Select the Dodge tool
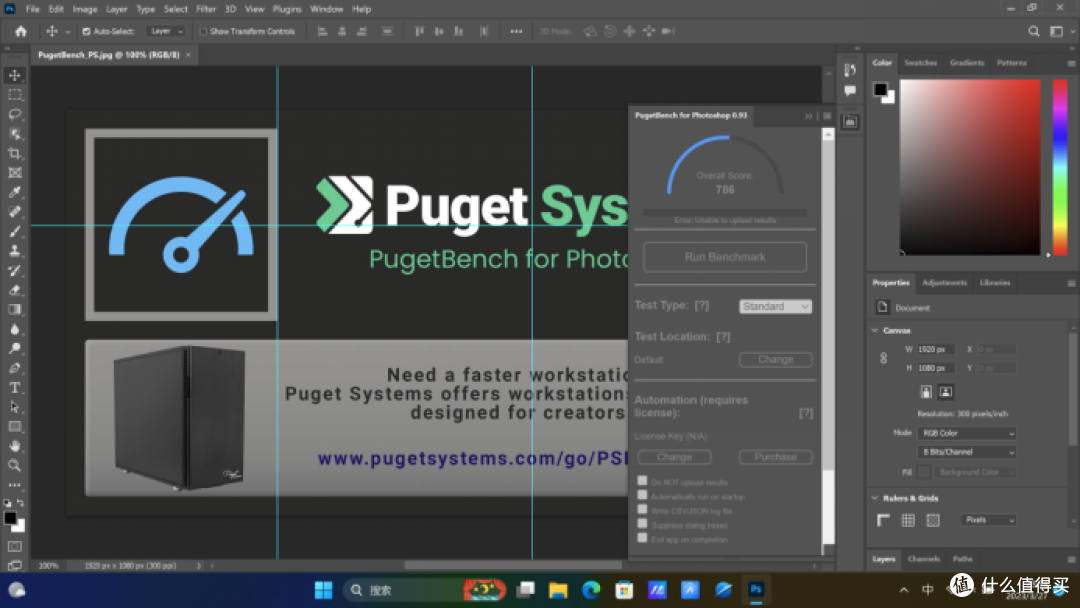1080x608 pixels. pos(14,348)
